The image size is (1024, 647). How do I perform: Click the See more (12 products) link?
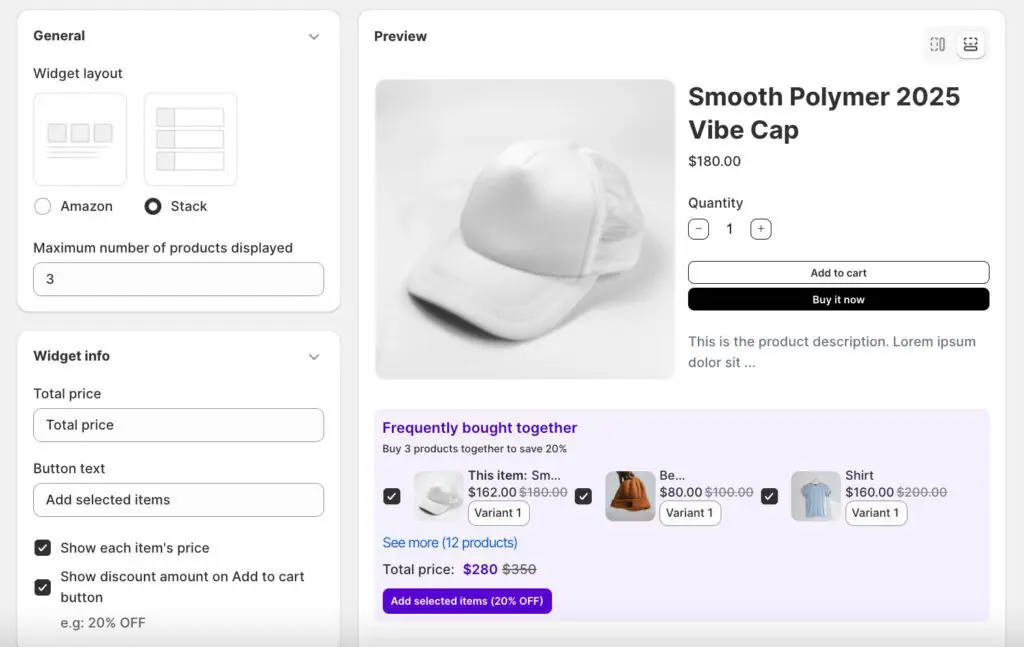450,543
